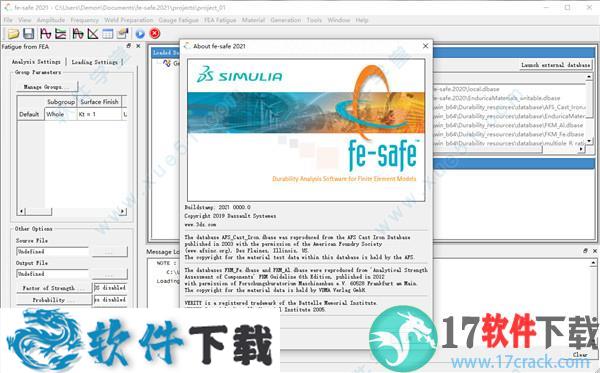Select the FKM_Fe.dbase database entry
This screenshot has width=600, height=373.
click(x=509, y=134)
